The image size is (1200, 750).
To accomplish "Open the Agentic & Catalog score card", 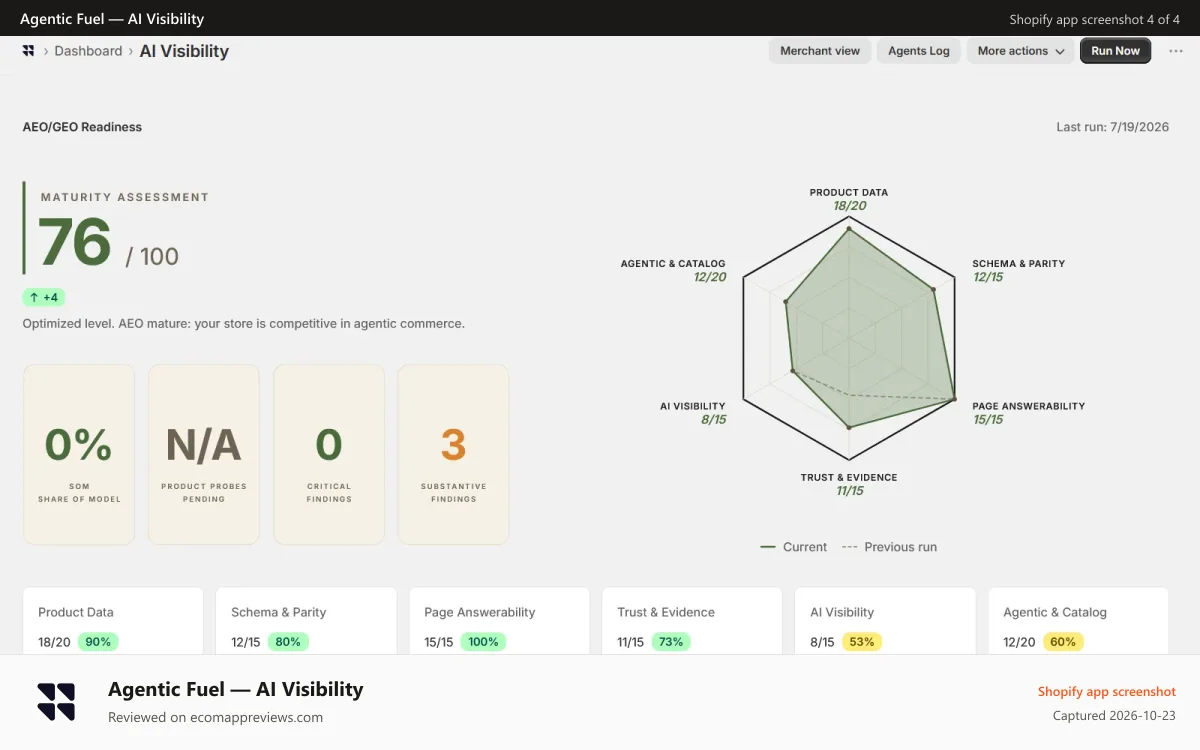I will [1078, 622].
